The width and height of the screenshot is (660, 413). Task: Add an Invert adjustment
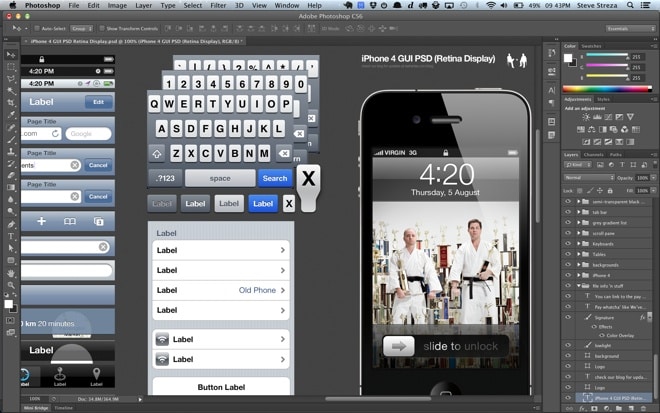tap(586, 142)
